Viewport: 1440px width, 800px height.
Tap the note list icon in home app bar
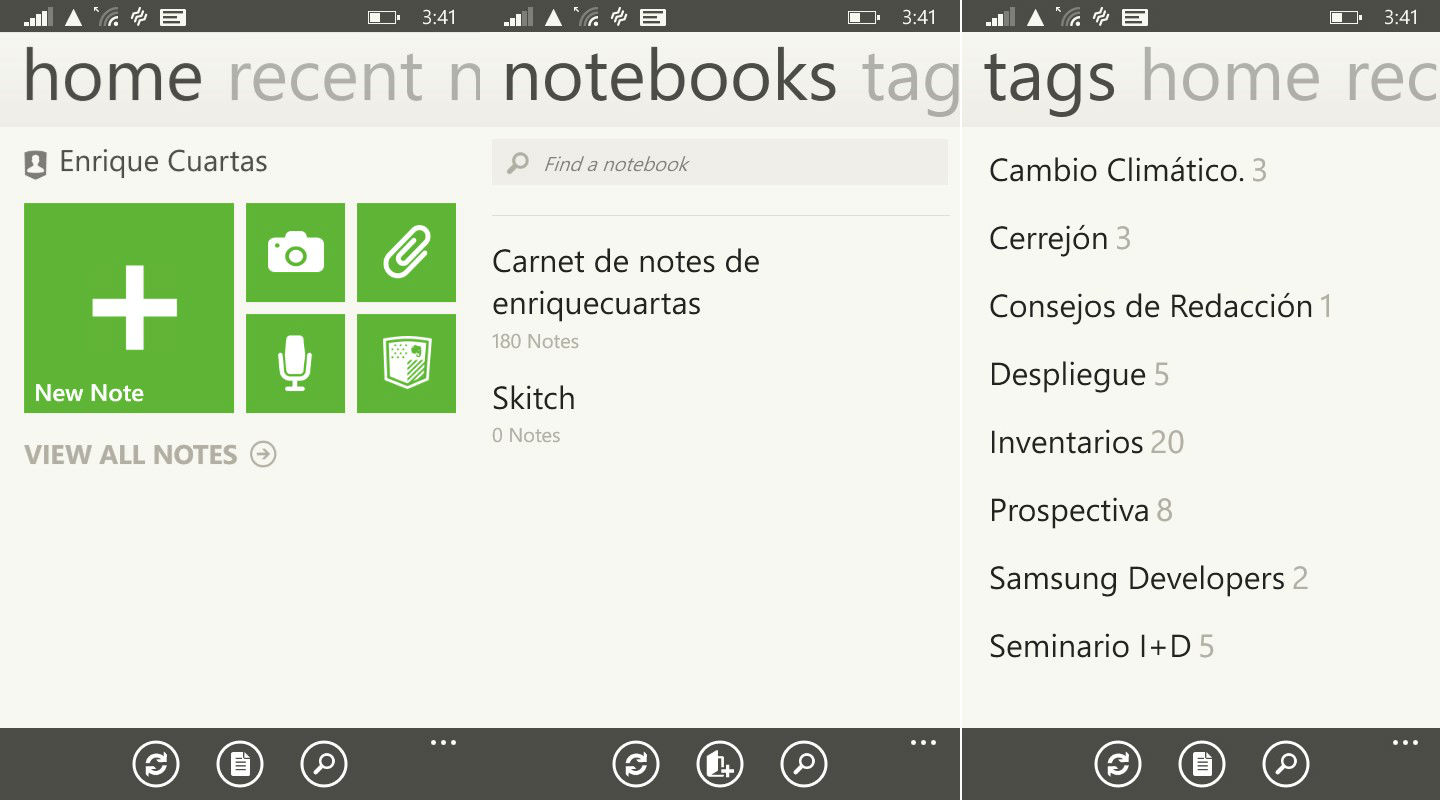pos(240,765)
